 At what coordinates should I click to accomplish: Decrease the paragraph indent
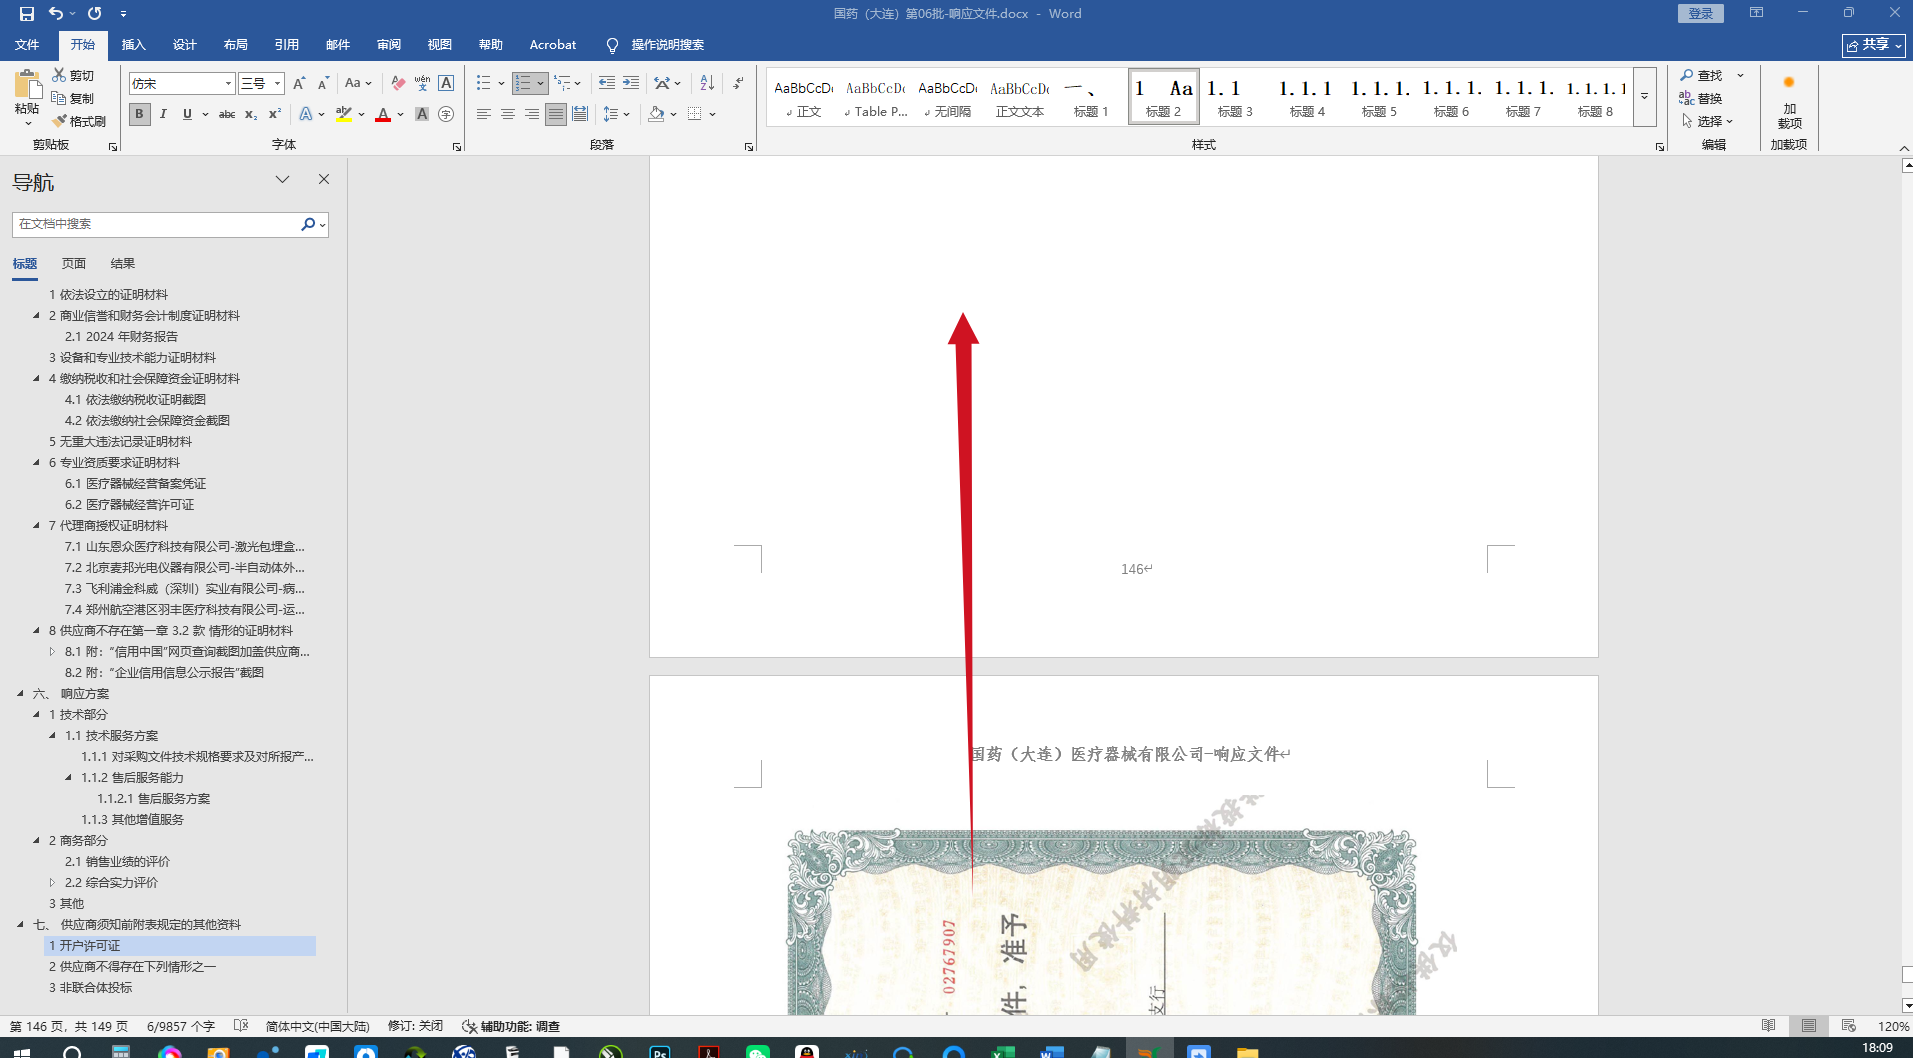click(x=606, y=83)
